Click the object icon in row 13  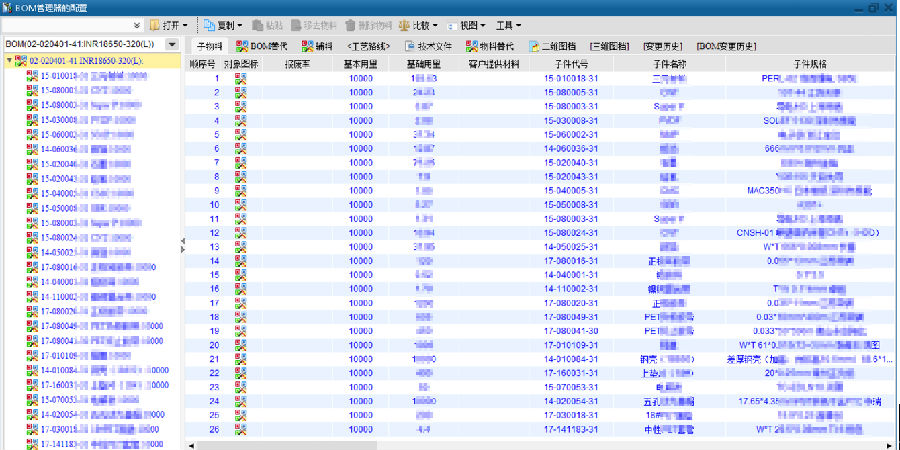(x=240, y=246)
